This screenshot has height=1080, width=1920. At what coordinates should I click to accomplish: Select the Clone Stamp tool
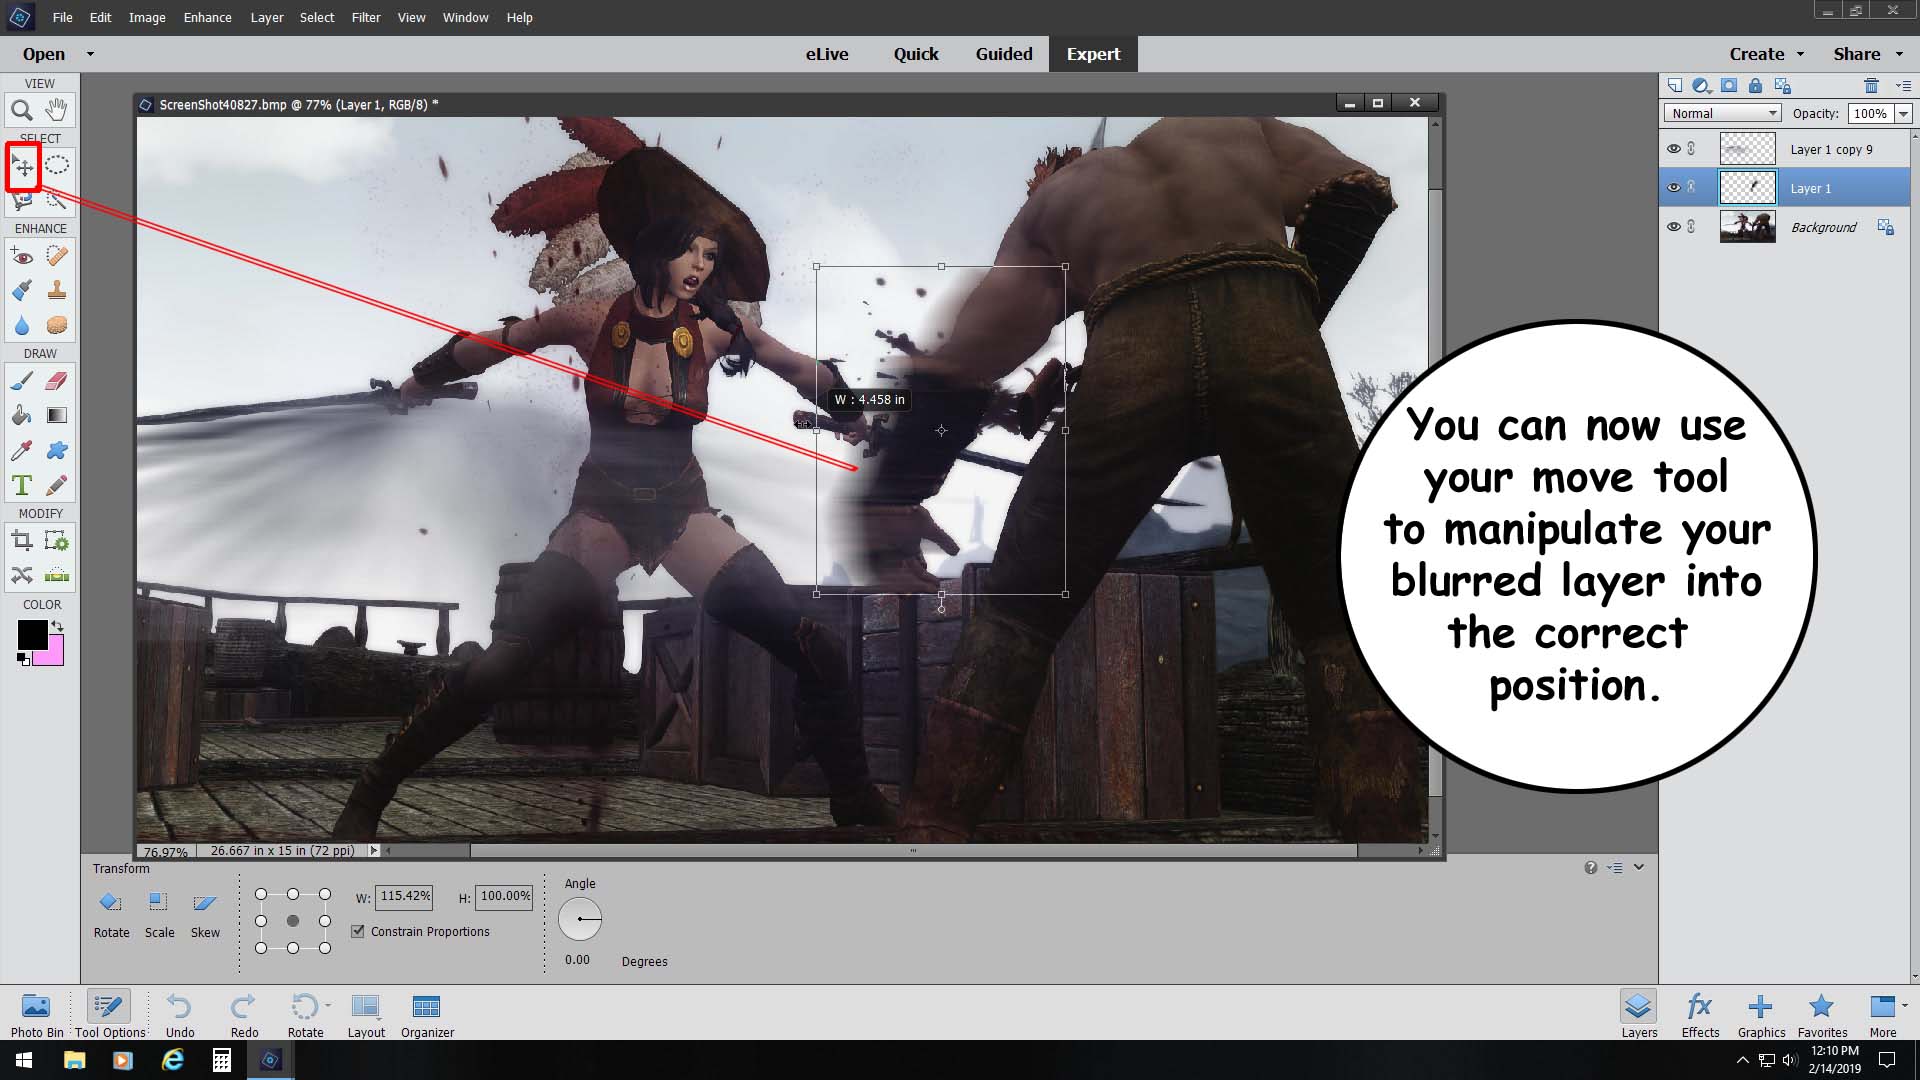57,291
